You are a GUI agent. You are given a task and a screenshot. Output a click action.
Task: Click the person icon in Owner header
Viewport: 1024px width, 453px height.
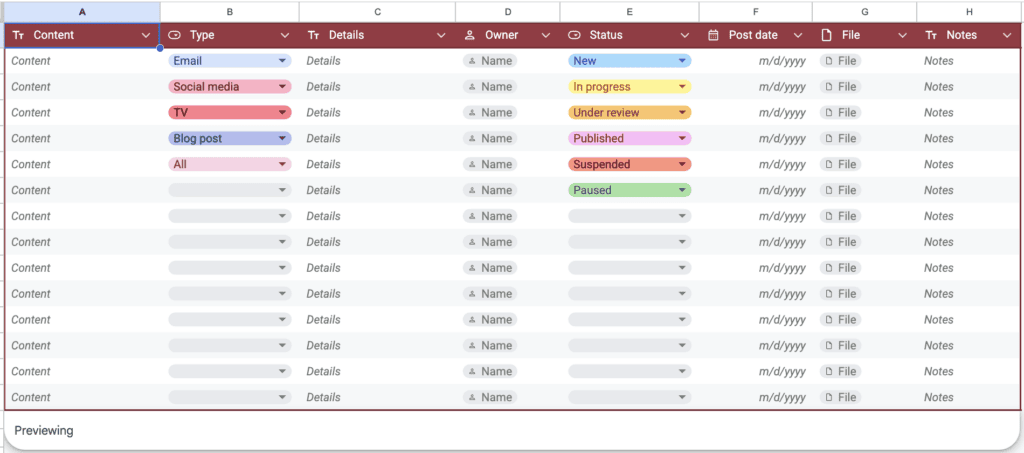(x=470, y=35)
